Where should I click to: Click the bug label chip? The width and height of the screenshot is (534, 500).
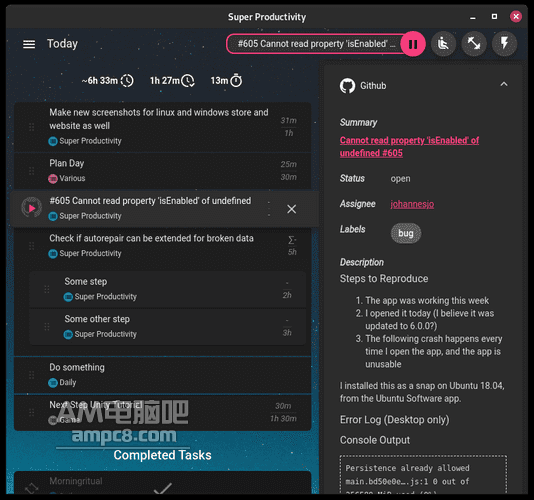(406, 233)
